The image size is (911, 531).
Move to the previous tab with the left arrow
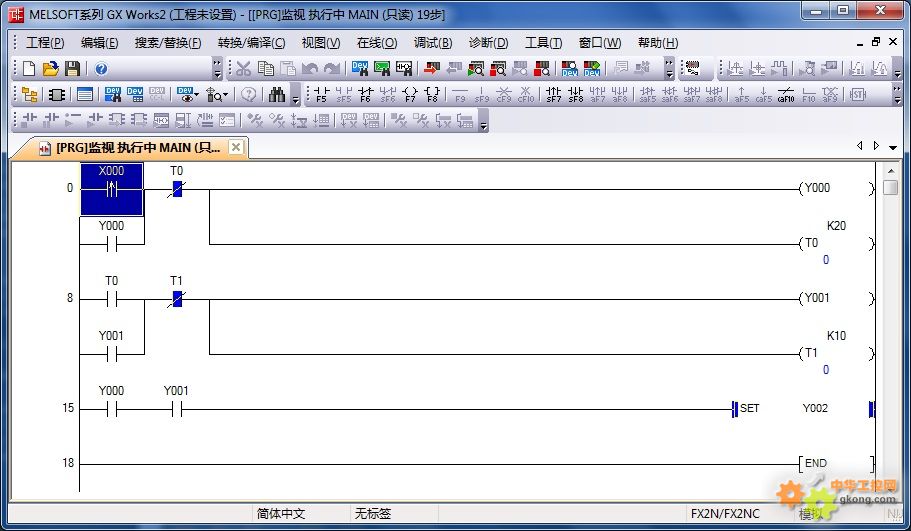click(x=860, y=146)
